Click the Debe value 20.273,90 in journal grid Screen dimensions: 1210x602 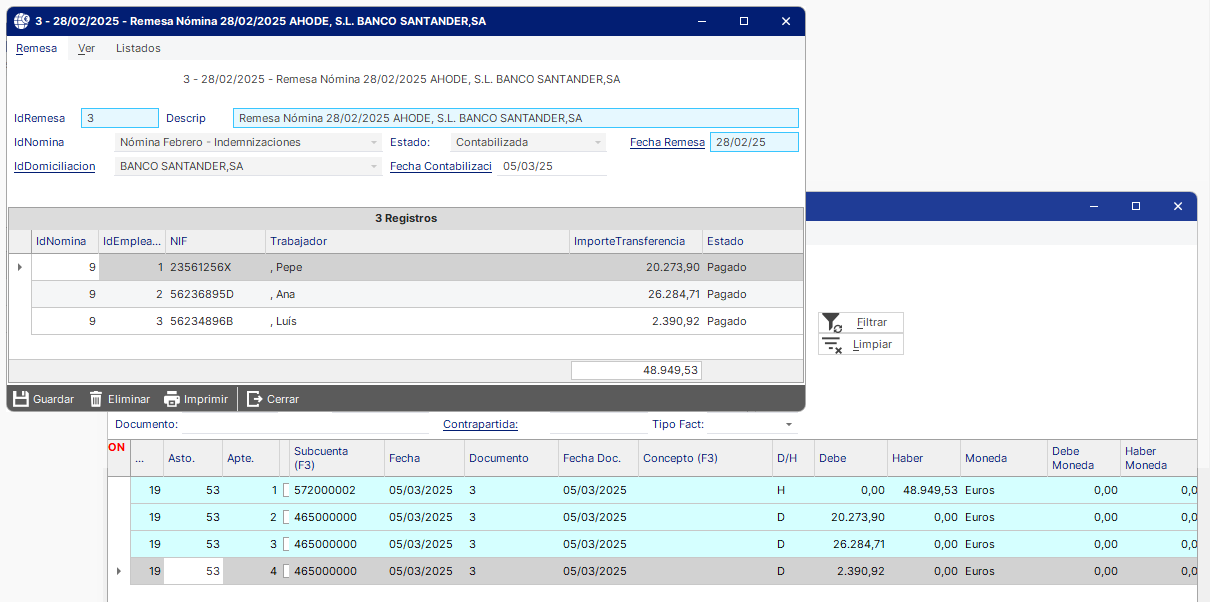click(x=858, y=517)
